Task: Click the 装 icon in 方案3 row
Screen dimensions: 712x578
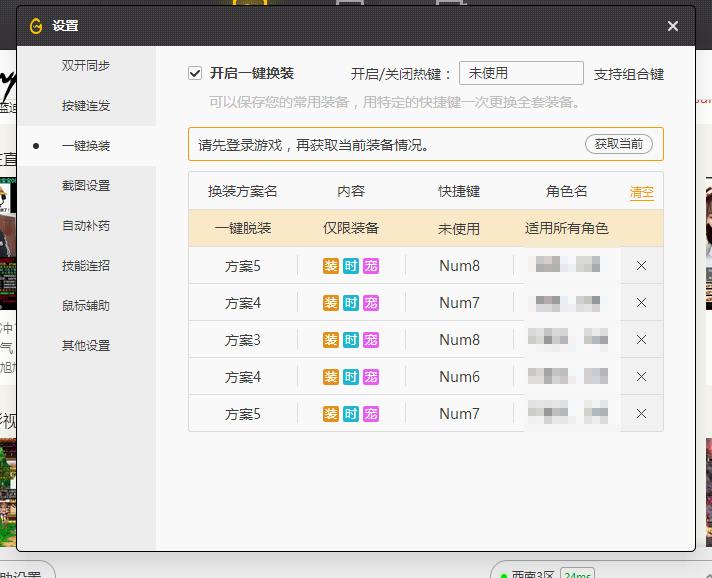Action: (x=331, y=340)
